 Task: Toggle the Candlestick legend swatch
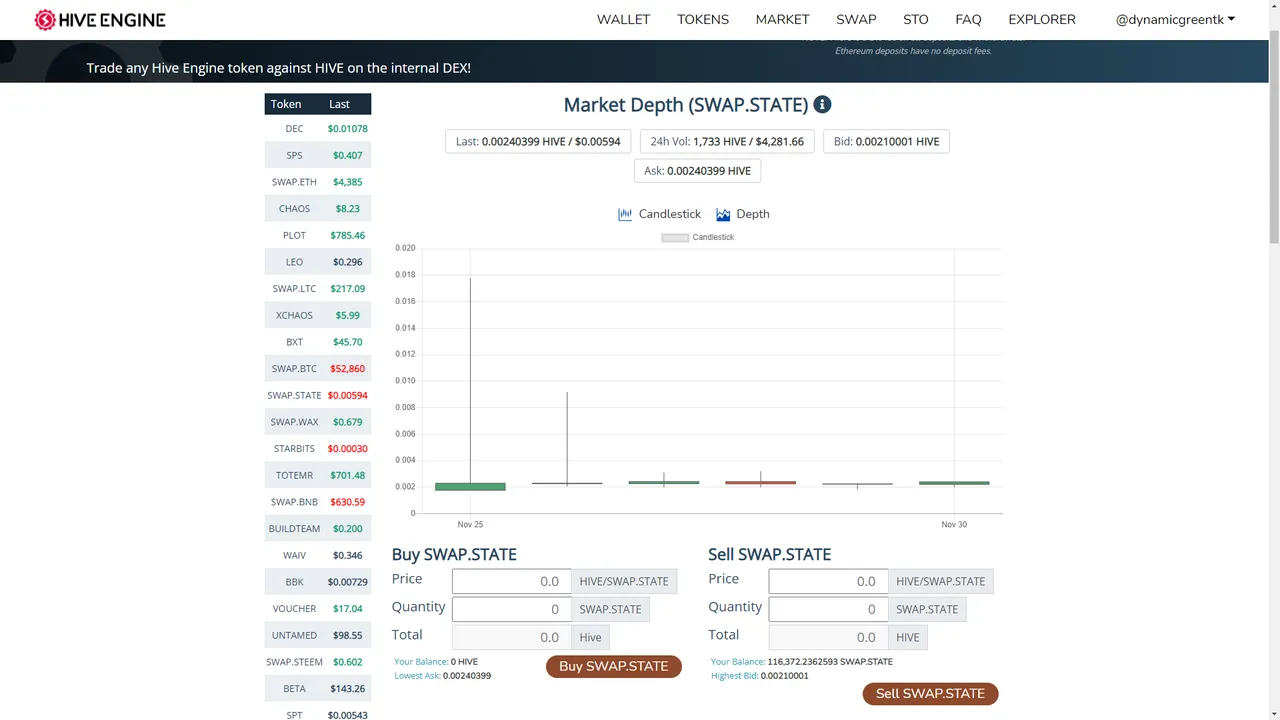(x=675, y=237)
